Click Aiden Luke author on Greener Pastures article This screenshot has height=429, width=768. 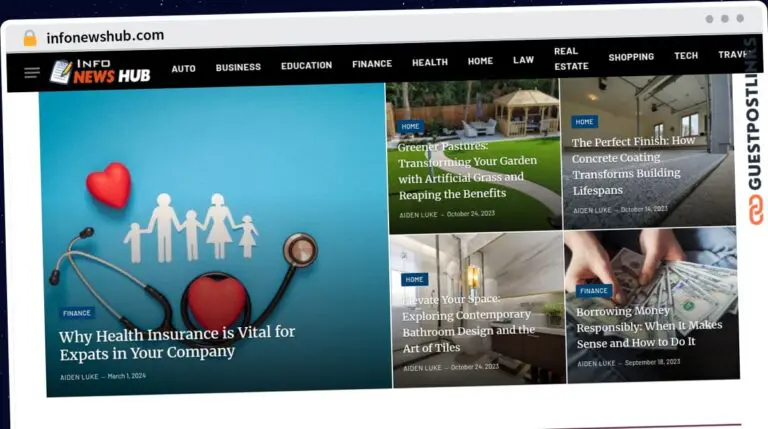click(418, 215)
